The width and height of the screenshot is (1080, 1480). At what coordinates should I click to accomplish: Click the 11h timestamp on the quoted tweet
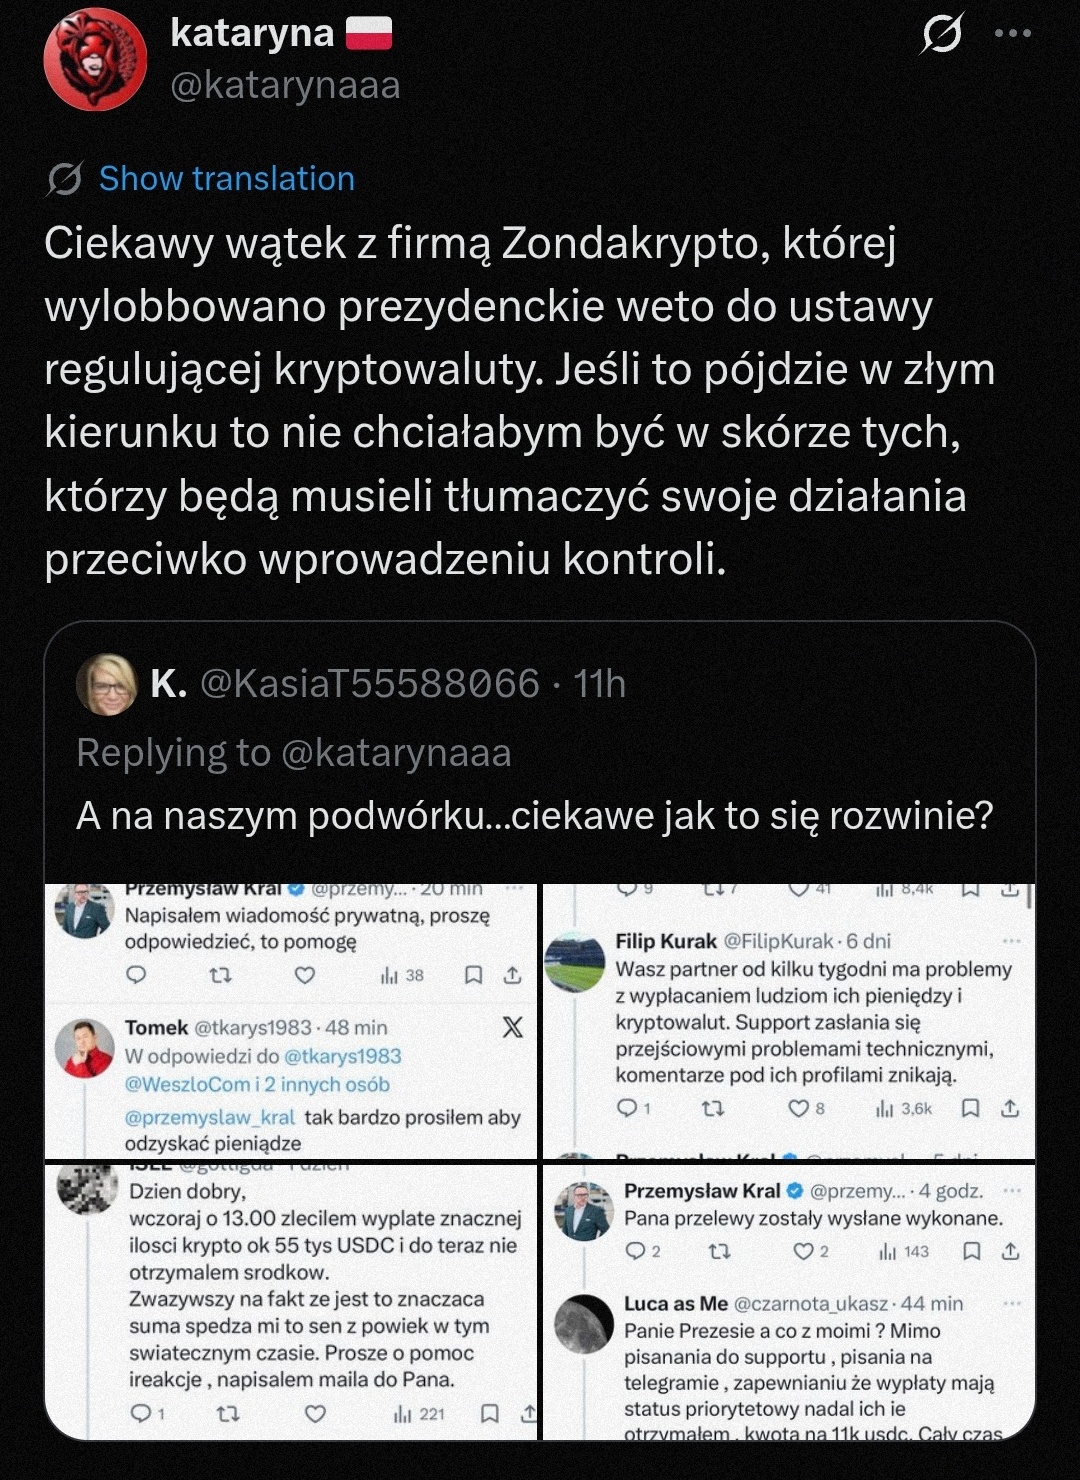click(x=600, y=685)
